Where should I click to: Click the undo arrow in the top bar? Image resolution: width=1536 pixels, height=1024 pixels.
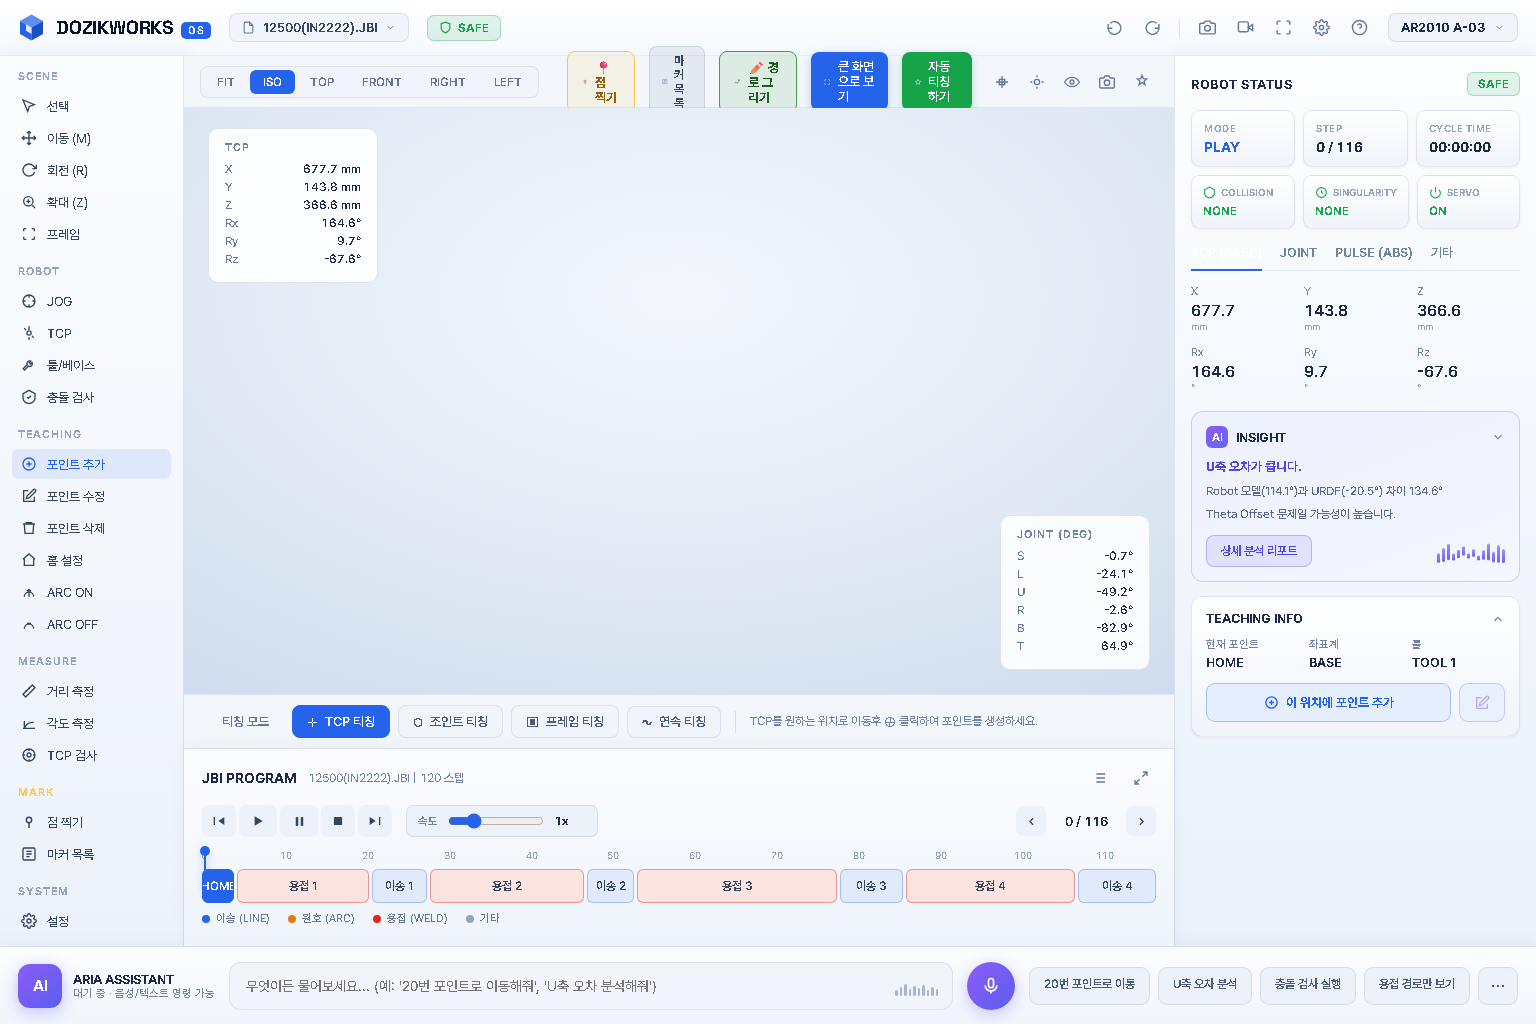pyautogui.click(x=1114, y=28)
